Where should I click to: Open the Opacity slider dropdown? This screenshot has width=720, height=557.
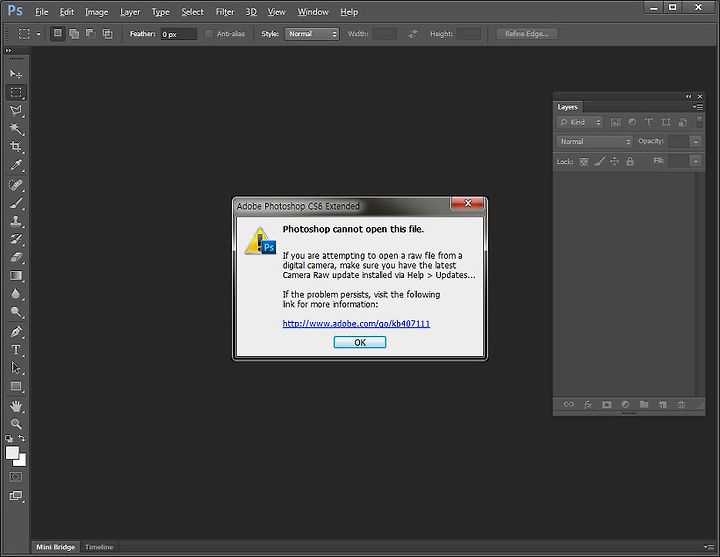click(696, 141)
